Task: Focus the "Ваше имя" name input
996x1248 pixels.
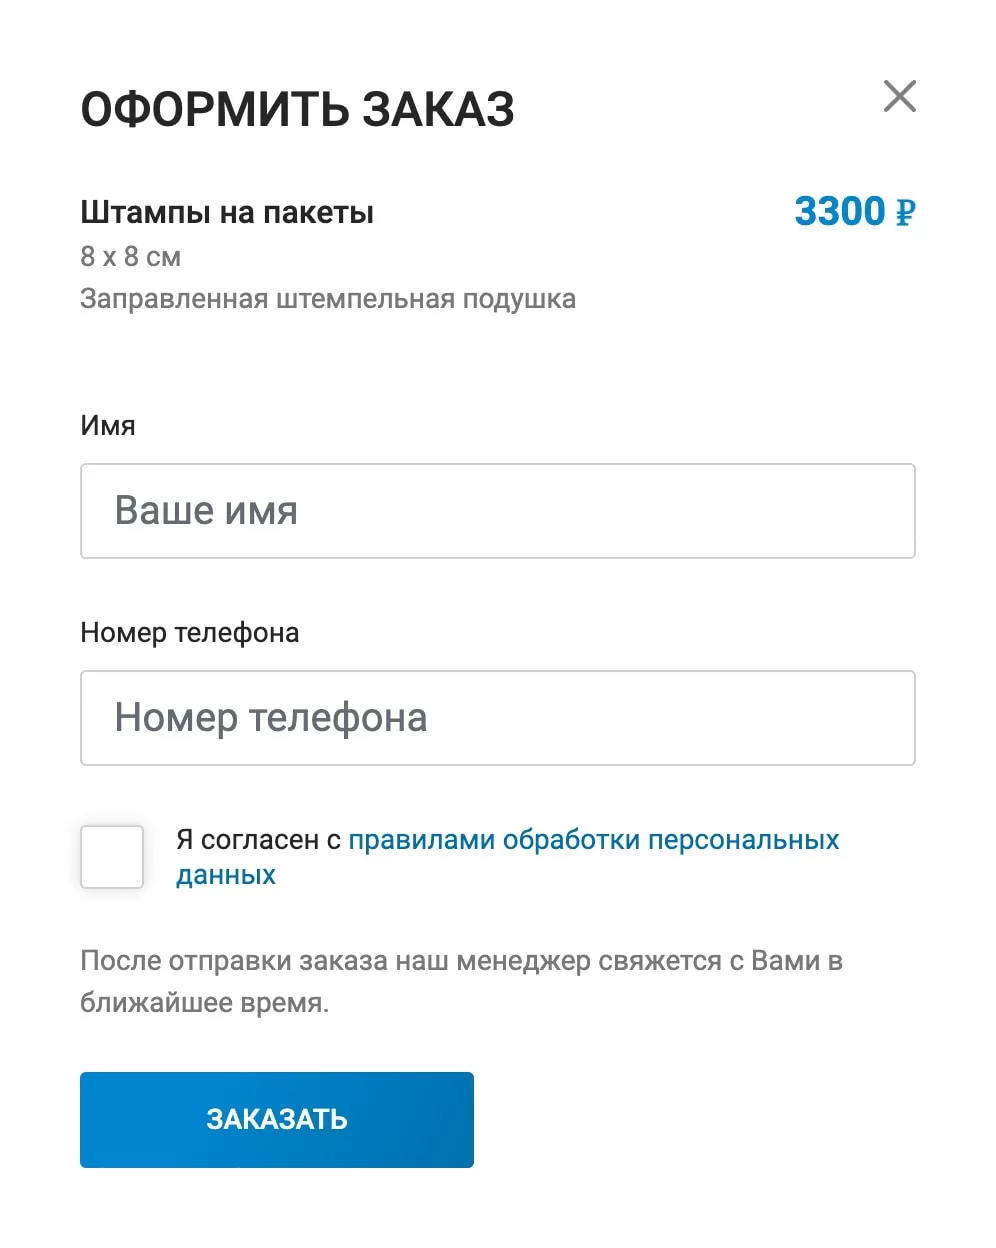Action: pyautogui.click(x=497, y=511)
